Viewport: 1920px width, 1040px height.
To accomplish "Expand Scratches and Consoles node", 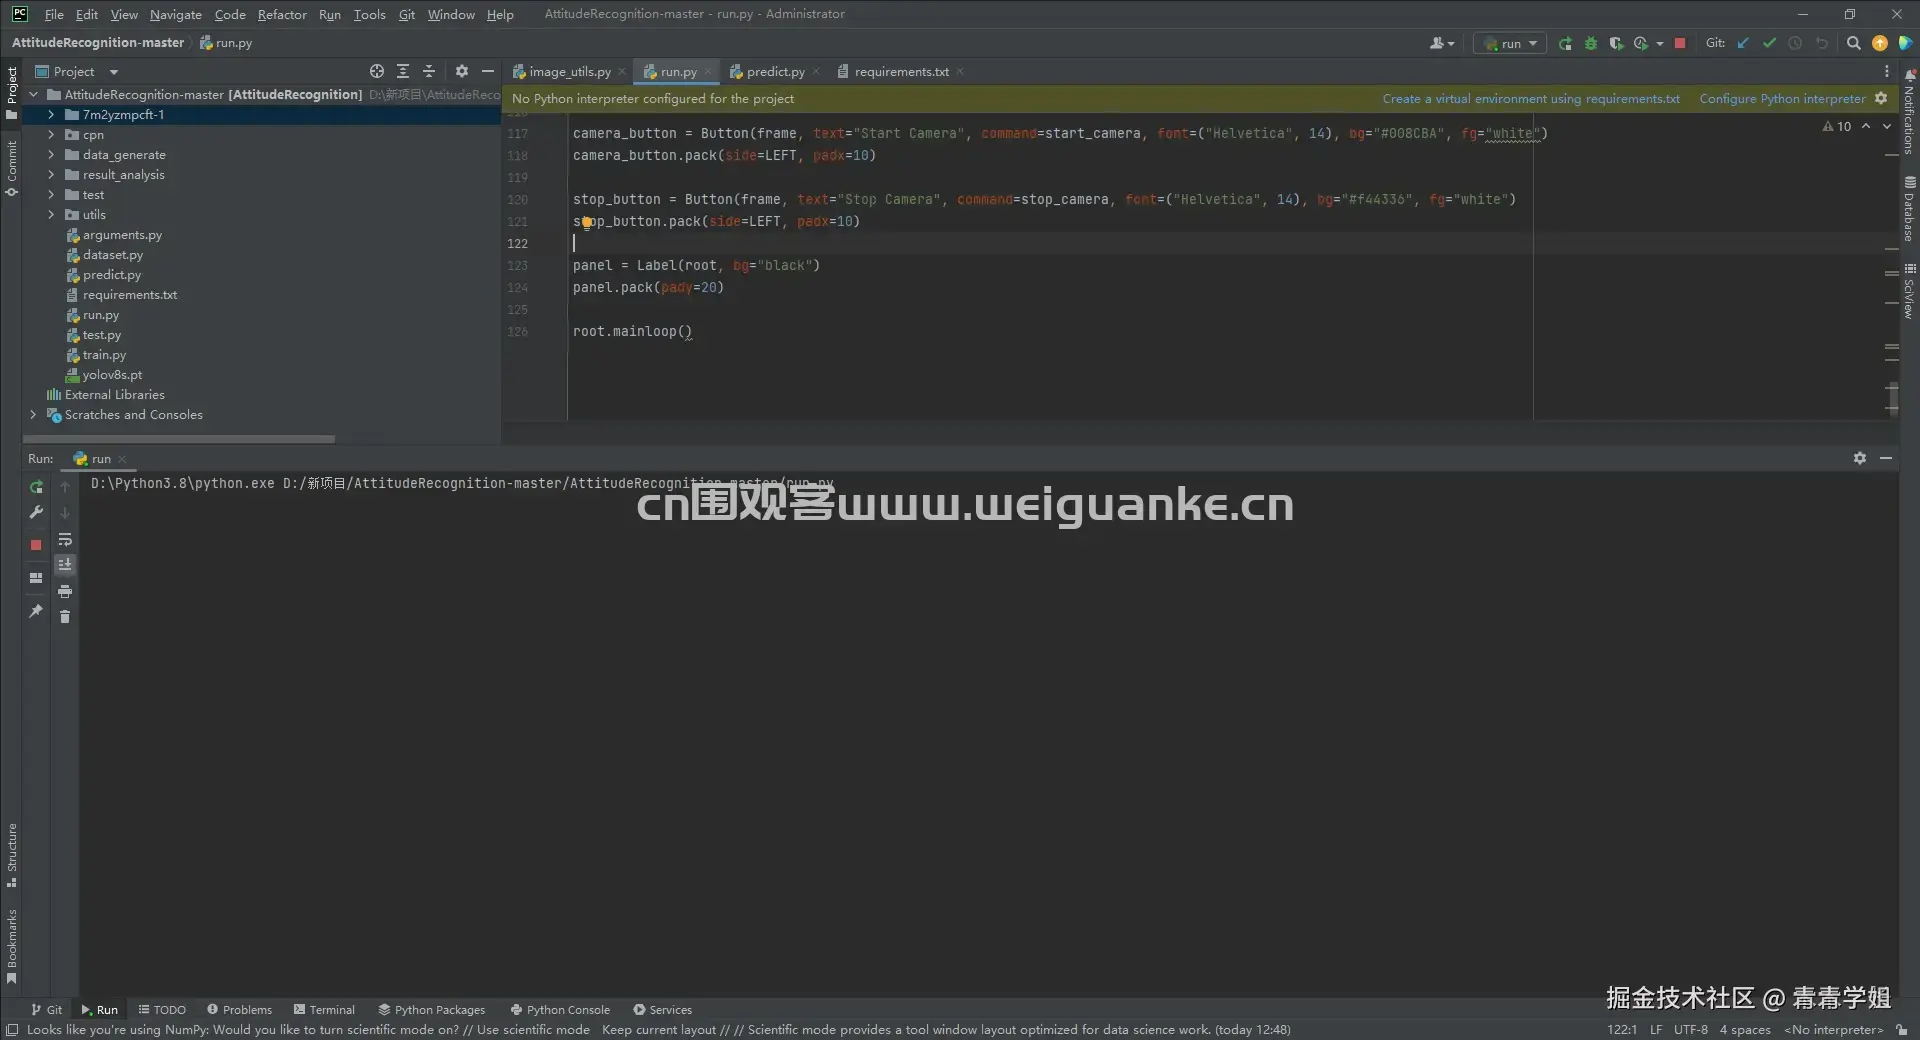I will click(x=34, y=414).
